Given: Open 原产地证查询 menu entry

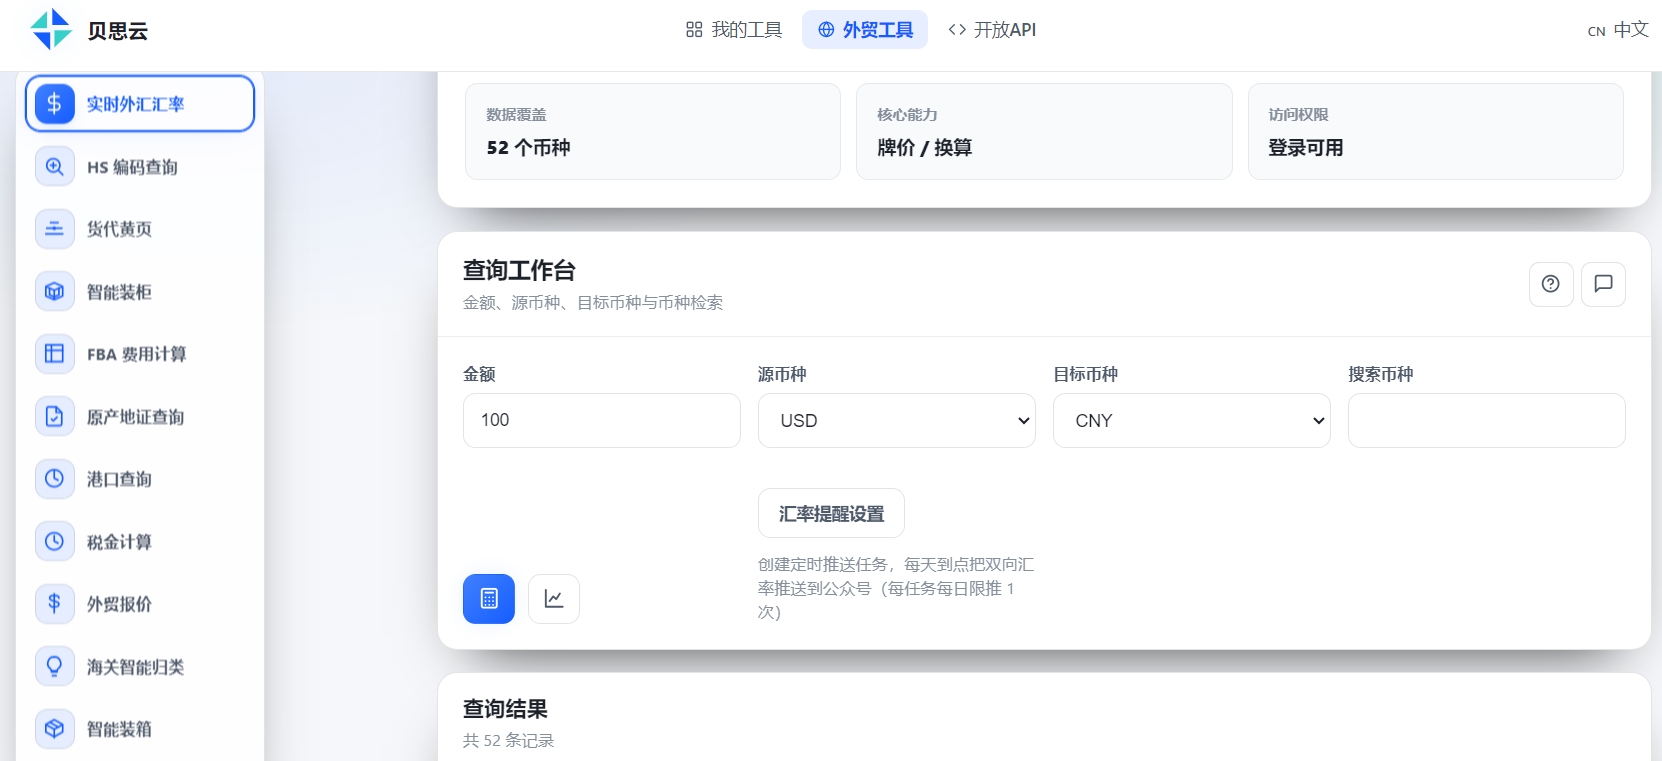Looking at the screenshot, I should (x=140, y=416).
